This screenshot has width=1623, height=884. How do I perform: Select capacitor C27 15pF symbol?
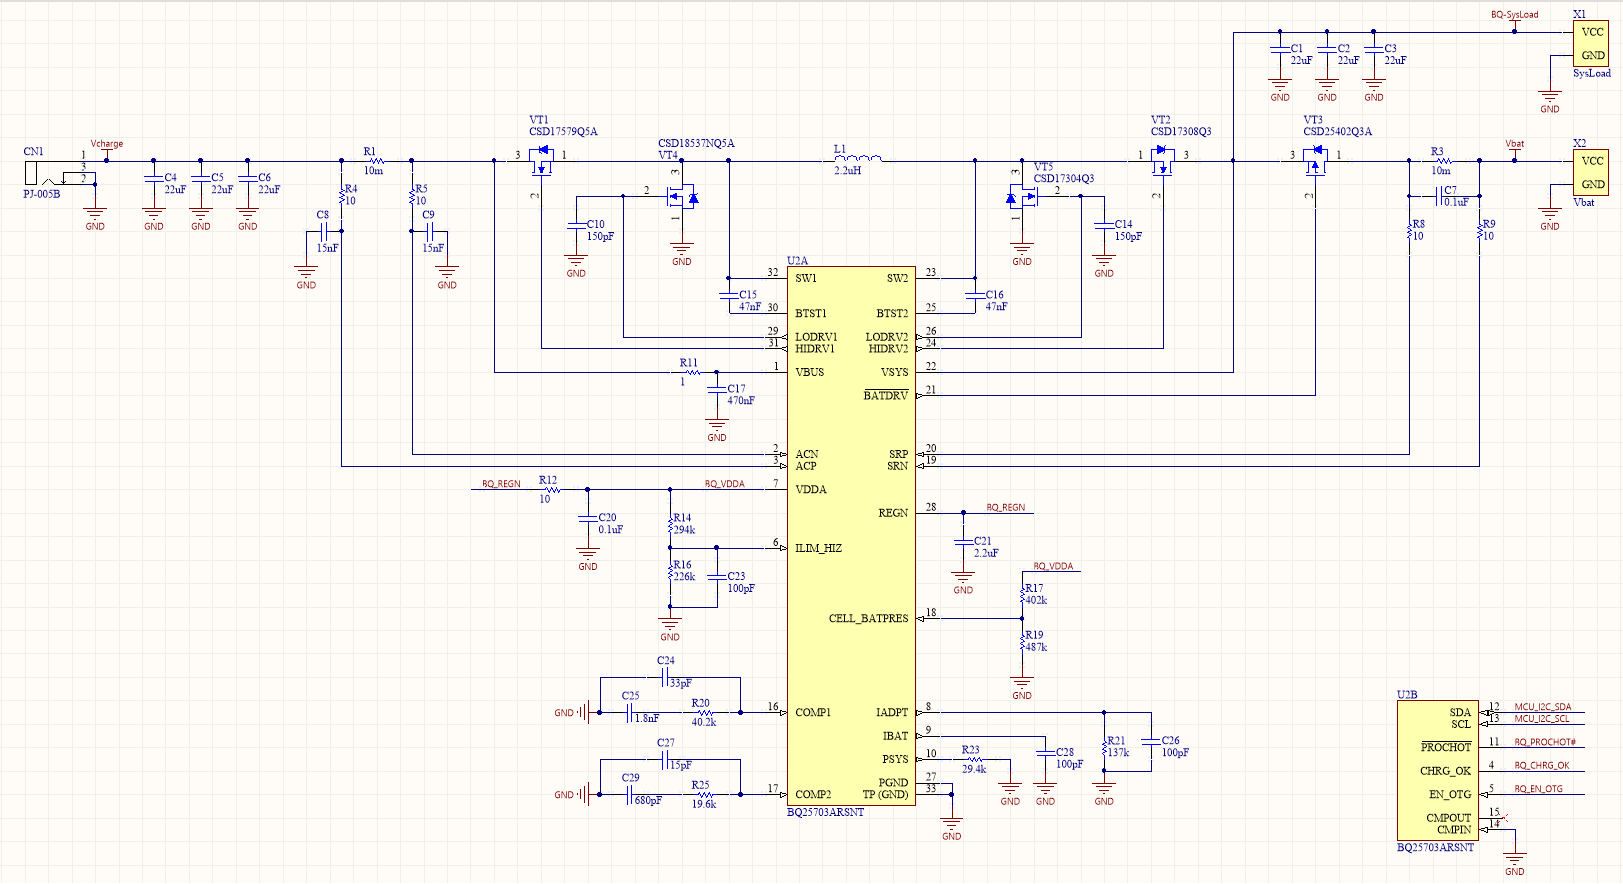tap(665, 759)
